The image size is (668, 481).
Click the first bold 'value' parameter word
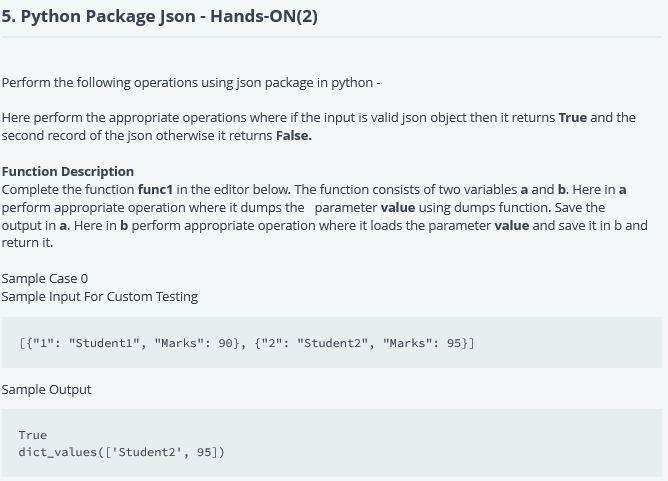(x=398, y=207)
